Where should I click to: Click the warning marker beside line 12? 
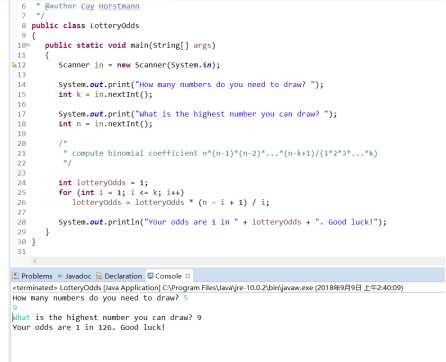(14, 65)
